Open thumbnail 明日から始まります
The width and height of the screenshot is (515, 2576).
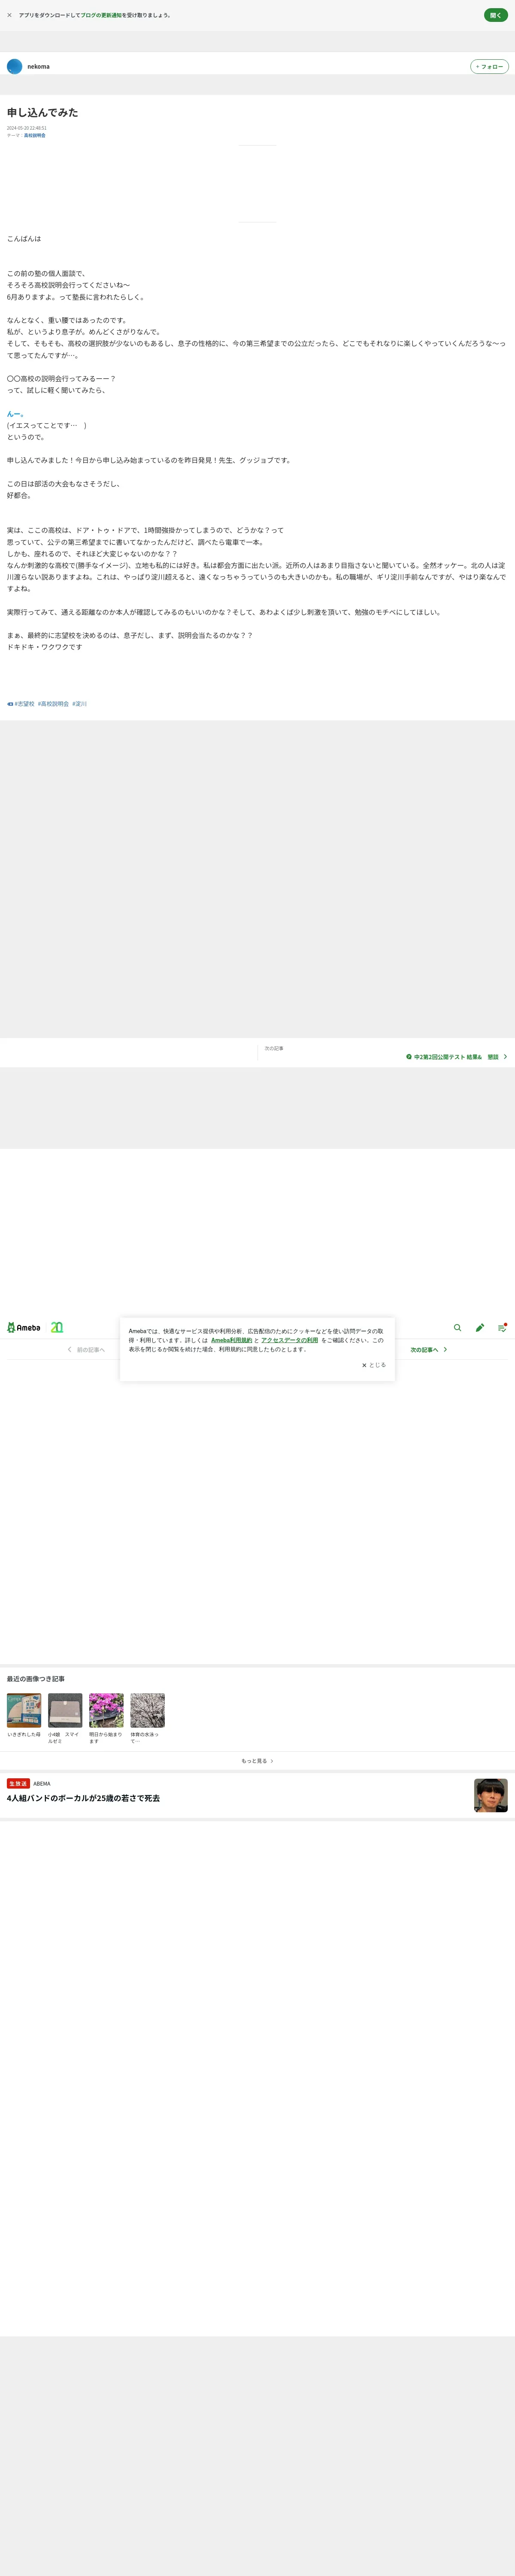(x=106, y=1711)
